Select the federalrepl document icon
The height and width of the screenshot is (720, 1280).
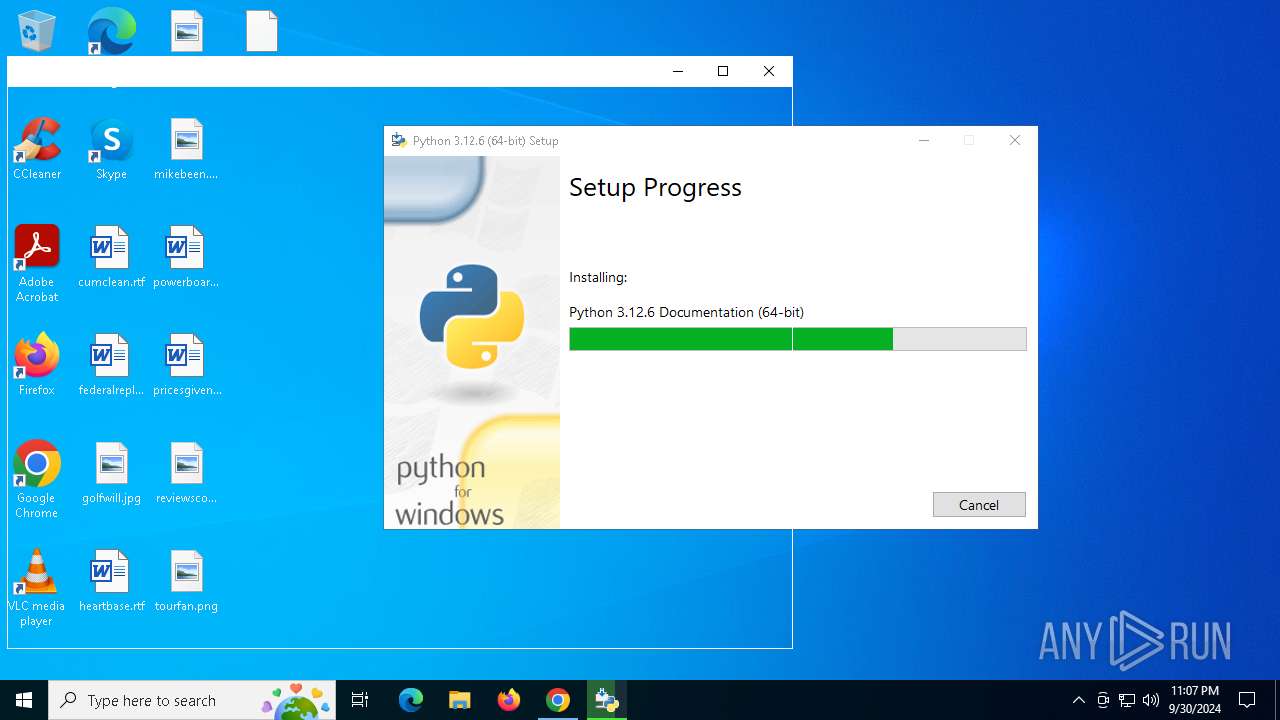click(111, 365)
